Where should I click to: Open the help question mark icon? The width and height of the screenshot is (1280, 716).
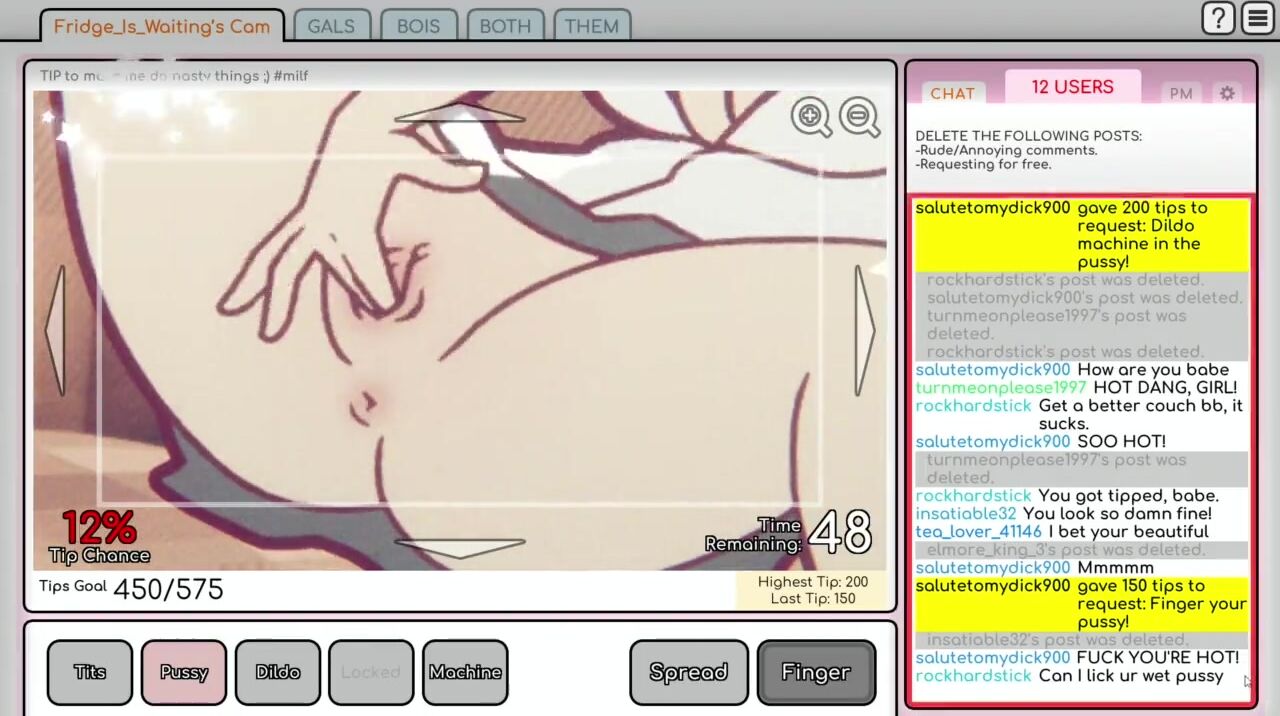[x=1218, y=18]
